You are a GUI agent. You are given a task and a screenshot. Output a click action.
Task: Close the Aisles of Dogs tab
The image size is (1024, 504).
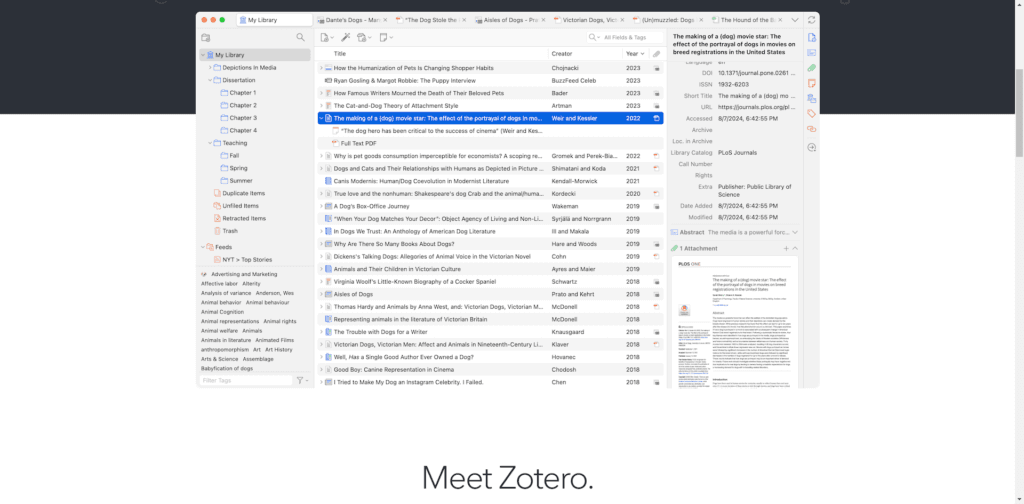click(x=543, y=20)
